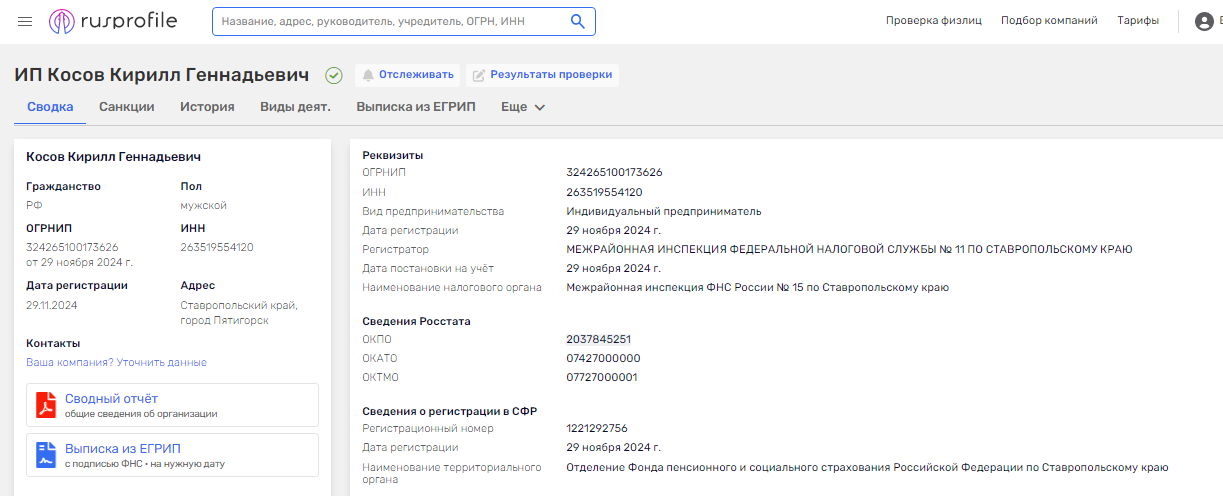
Task: Click the Контакты label
Action: point(53,343)
